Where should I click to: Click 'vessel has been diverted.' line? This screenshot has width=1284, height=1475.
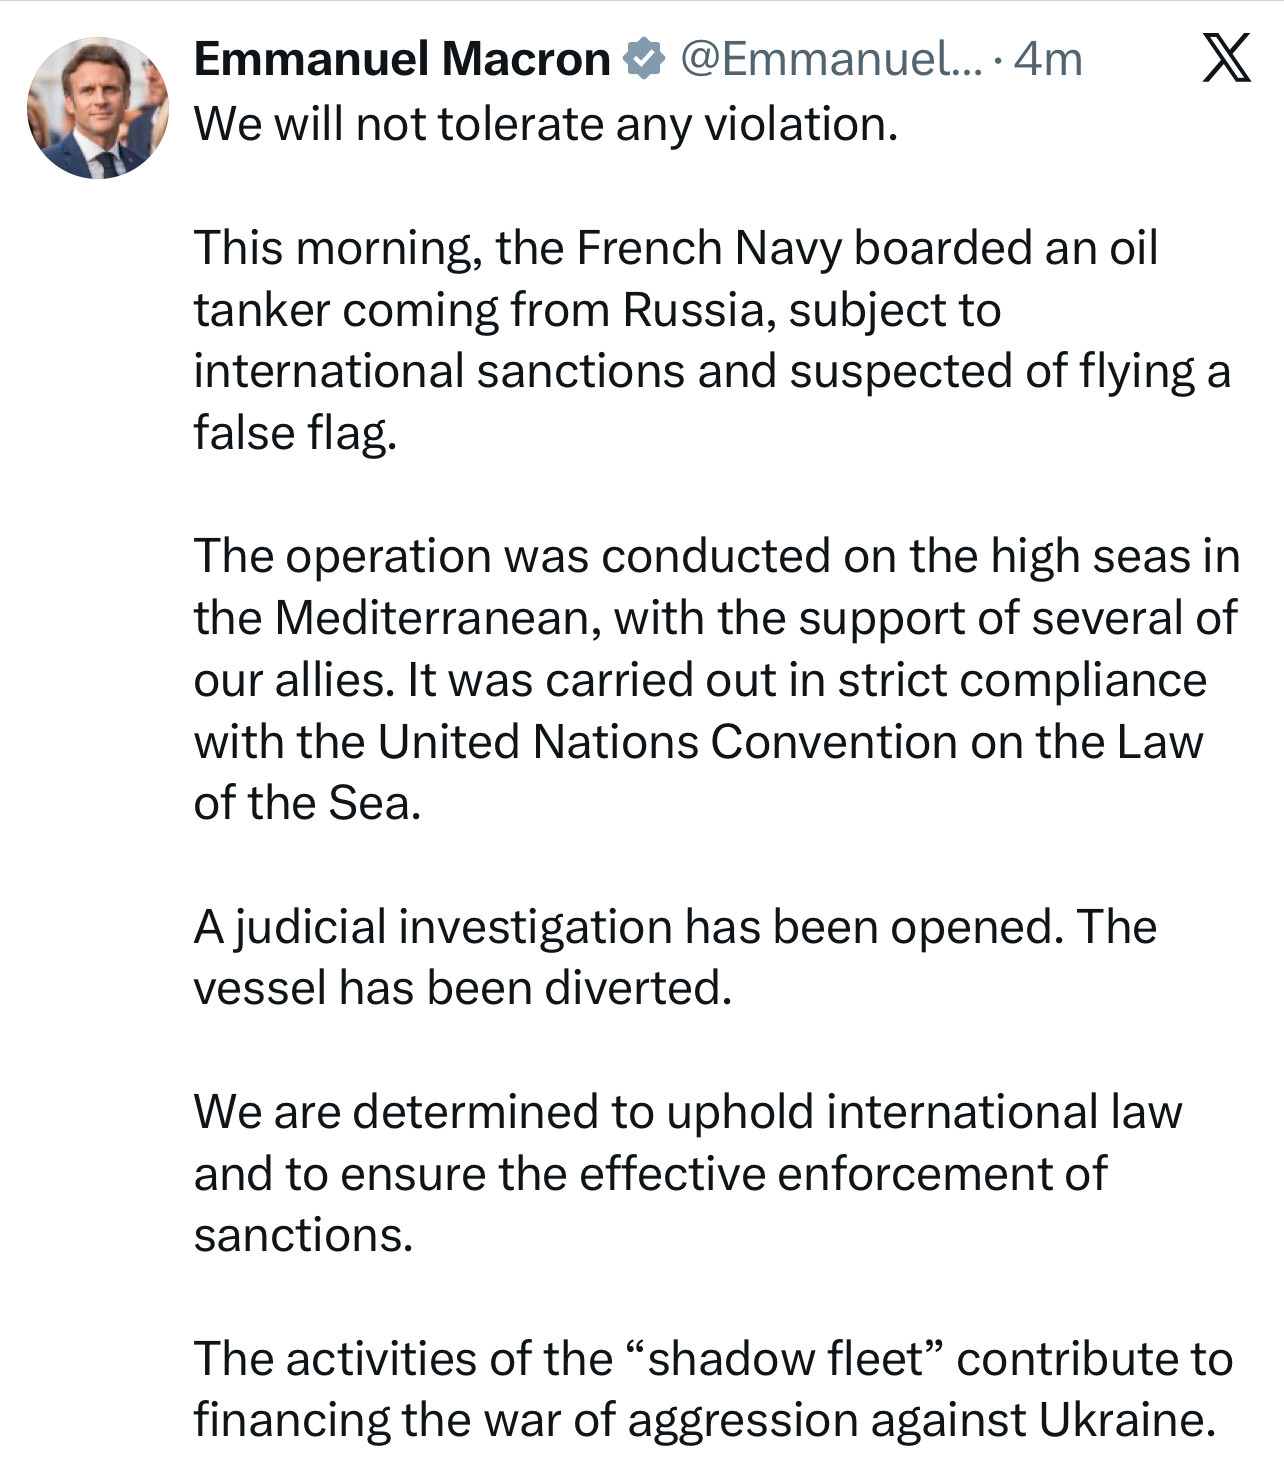click(x=462, y=988)
